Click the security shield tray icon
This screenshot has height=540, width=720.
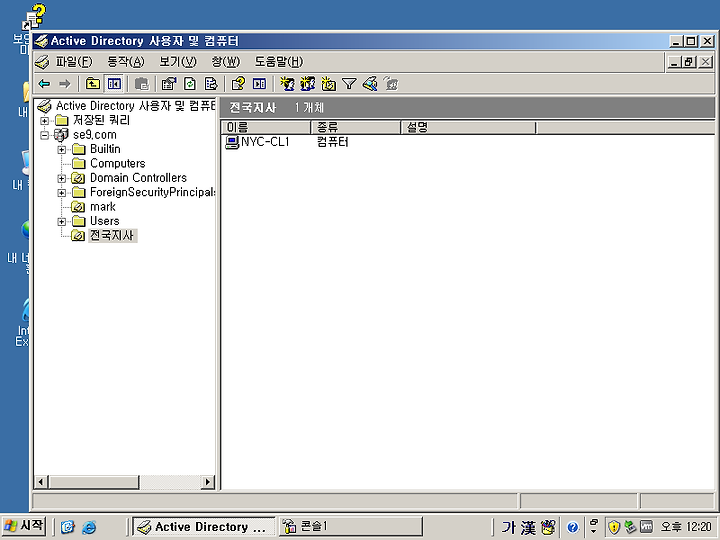pyautogui.click(x=614, y=527)
